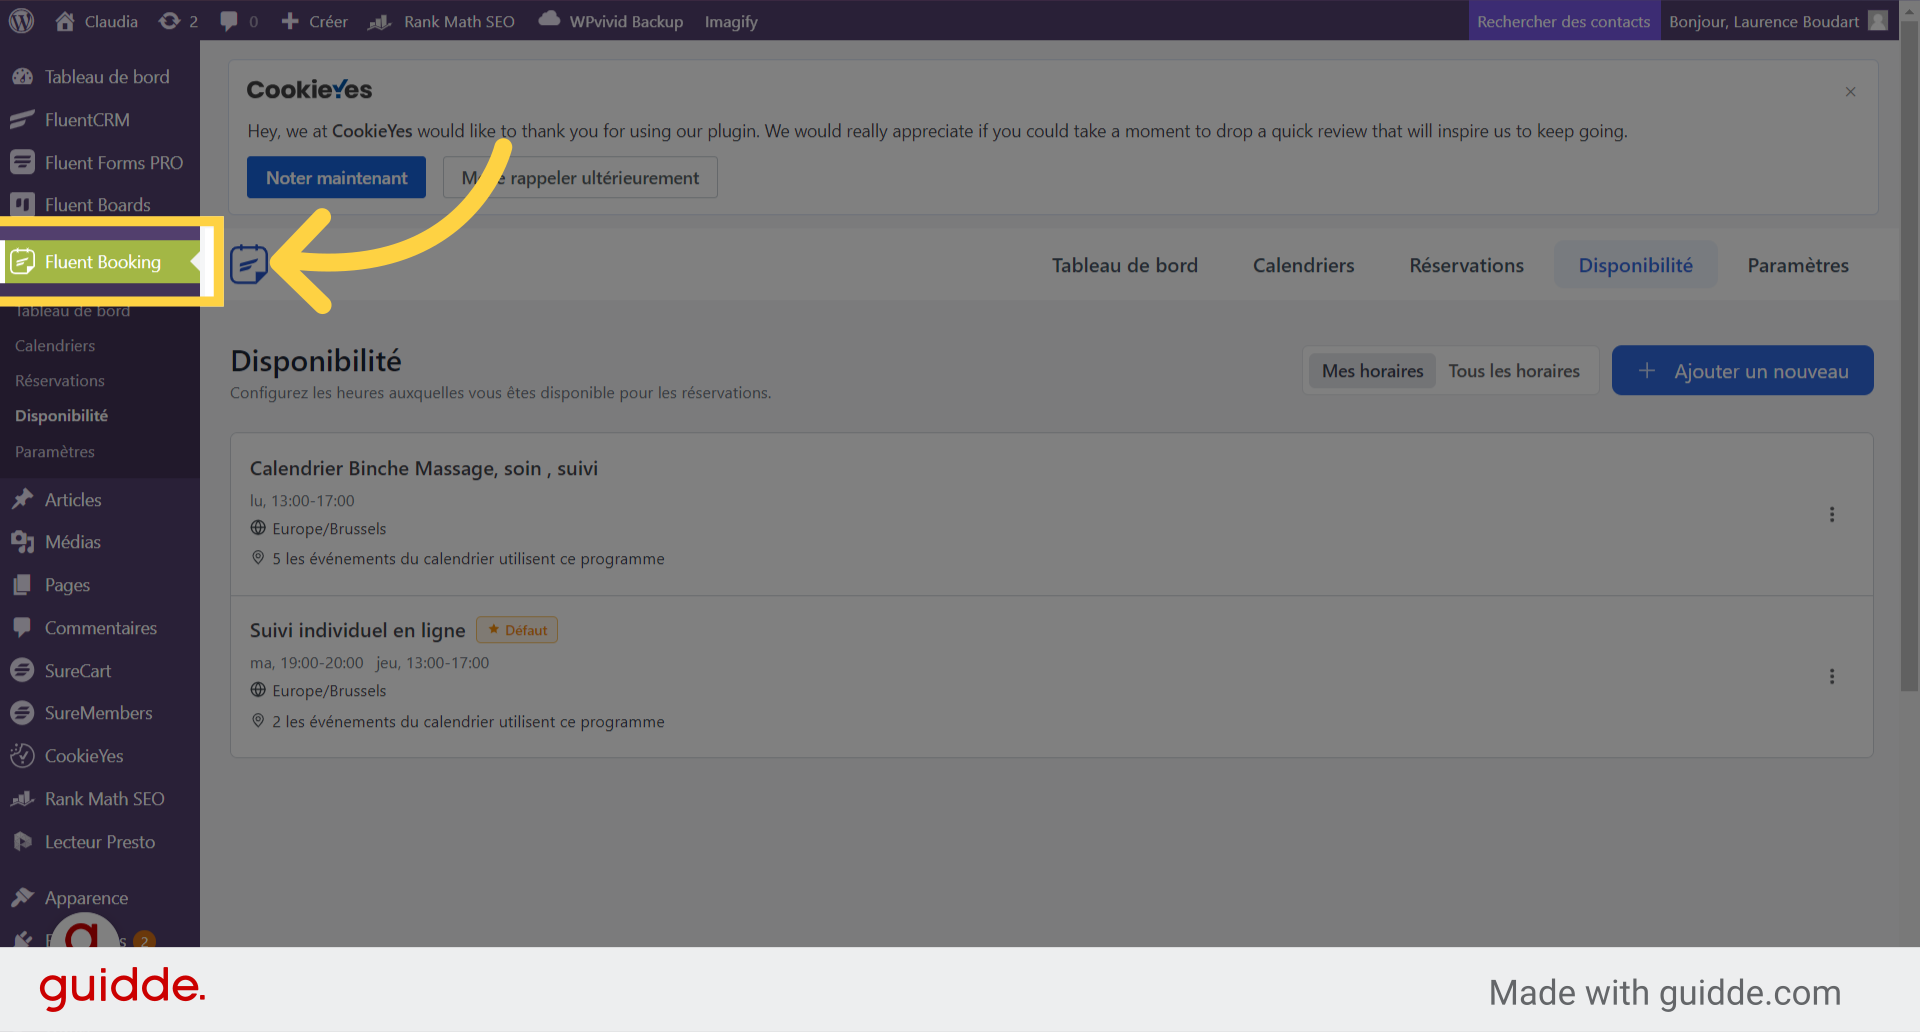This screenshot has width=1920, height=1032.
Task: Open the Calendriers submenu link
Action: (55, 346)
